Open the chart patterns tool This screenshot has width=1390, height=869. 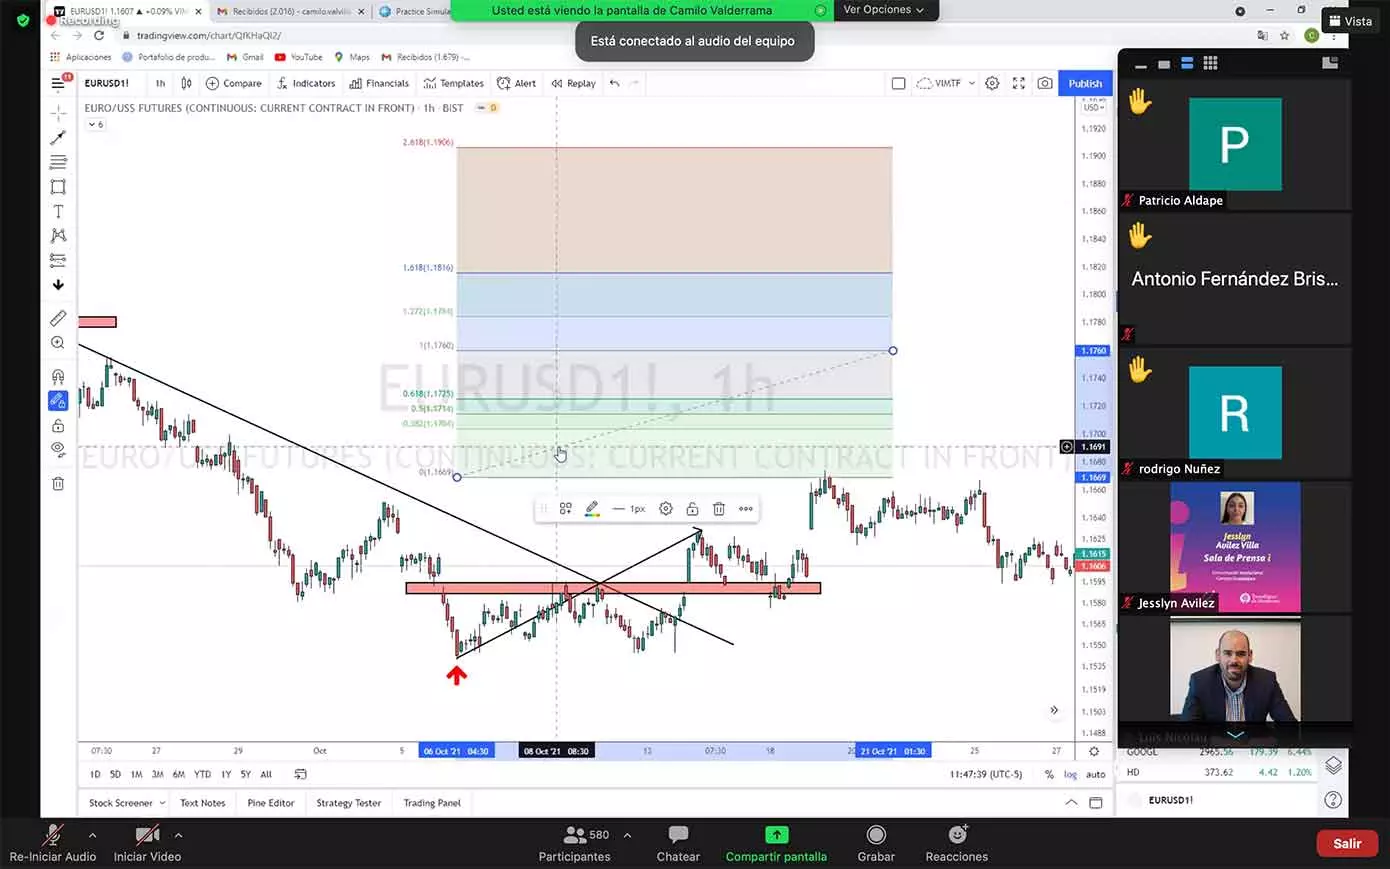tap(58, 235)
